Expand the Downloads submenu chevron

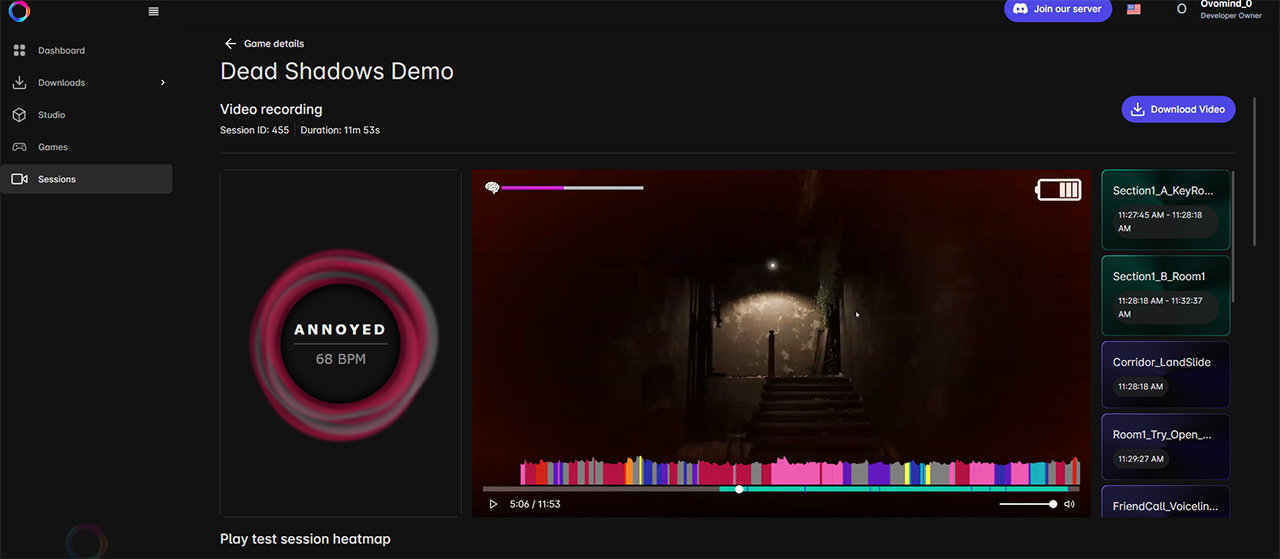163,83
